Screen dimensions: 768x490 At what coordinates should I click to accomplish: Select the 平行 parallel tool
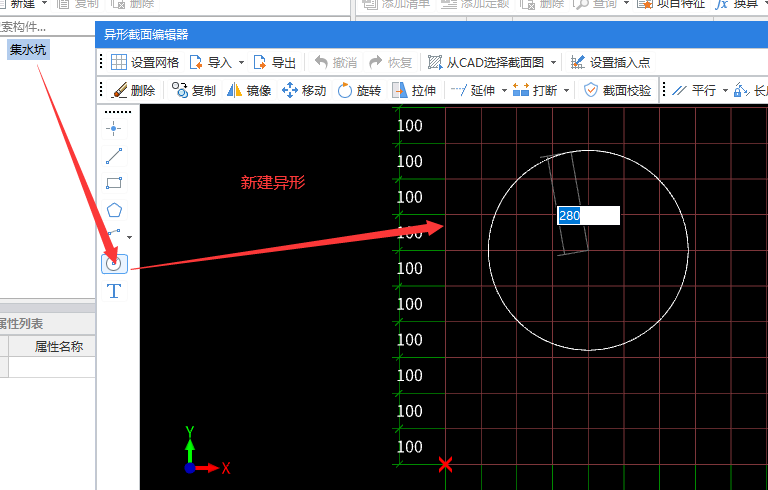(x=695, y=90)
